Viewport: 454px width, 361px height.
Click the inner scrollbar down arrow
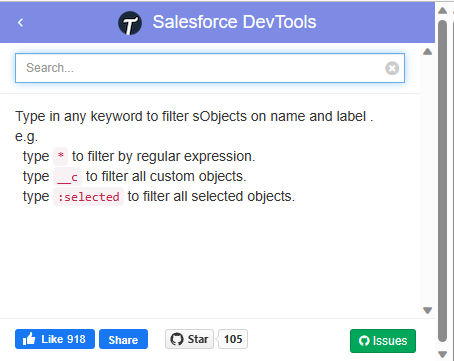(x=427, y=310)
